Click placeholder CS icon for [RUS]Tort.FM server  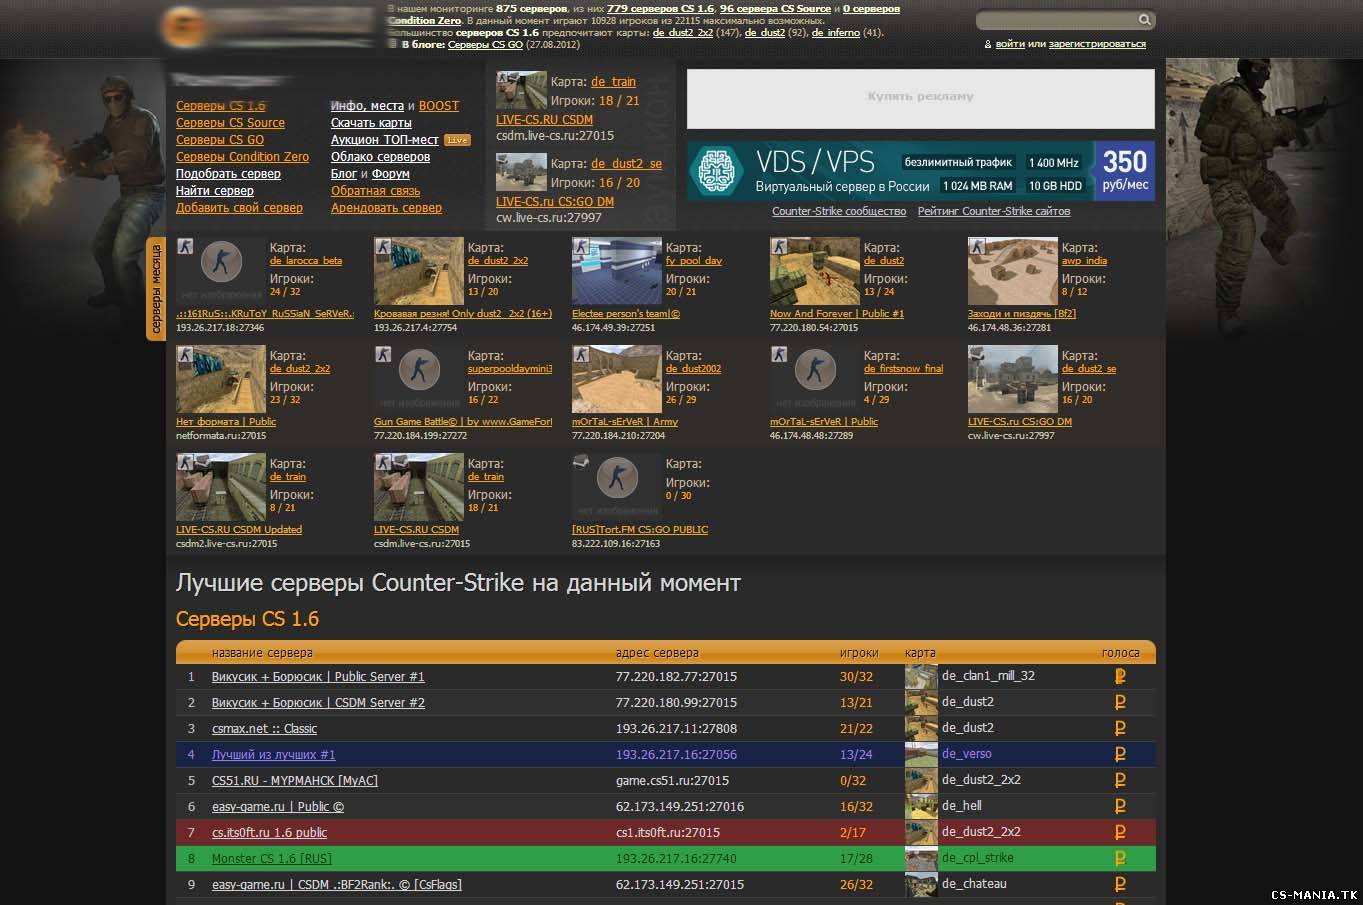pyautogui.click(x=617, y=481)
